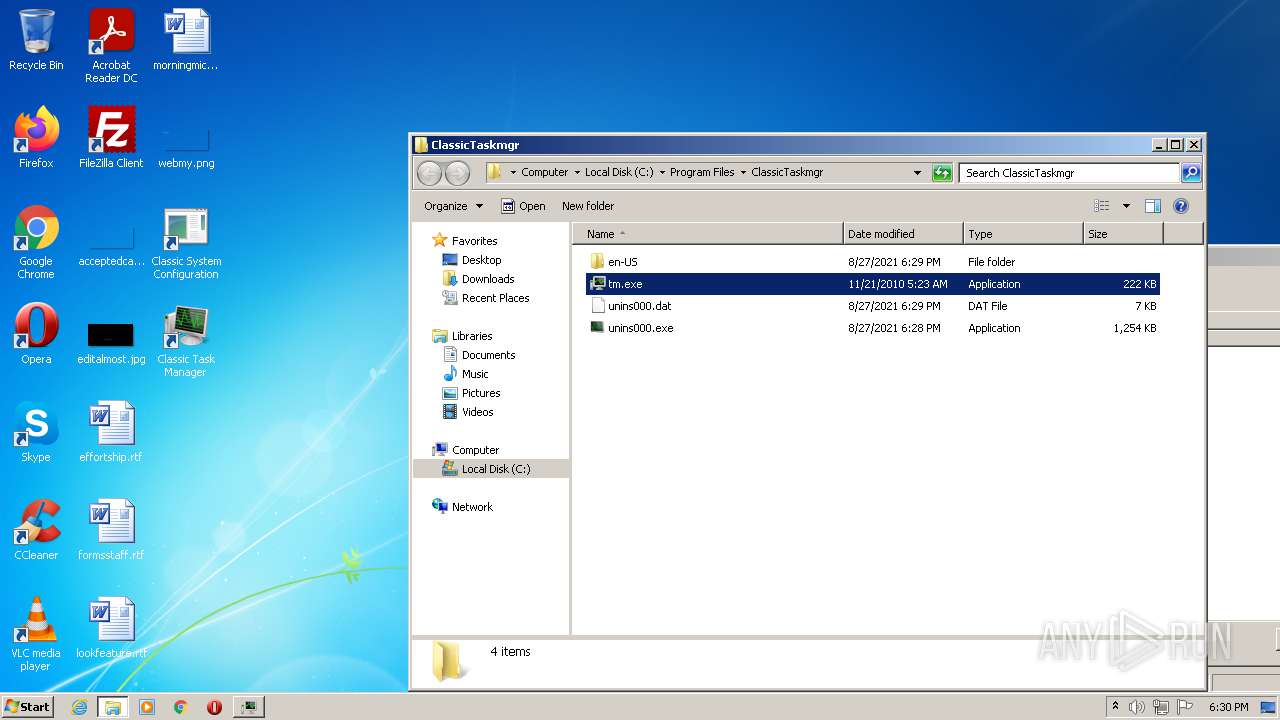Navigate to Program Files in address bar
The image size is (1280, 720).
pos(702,173)
